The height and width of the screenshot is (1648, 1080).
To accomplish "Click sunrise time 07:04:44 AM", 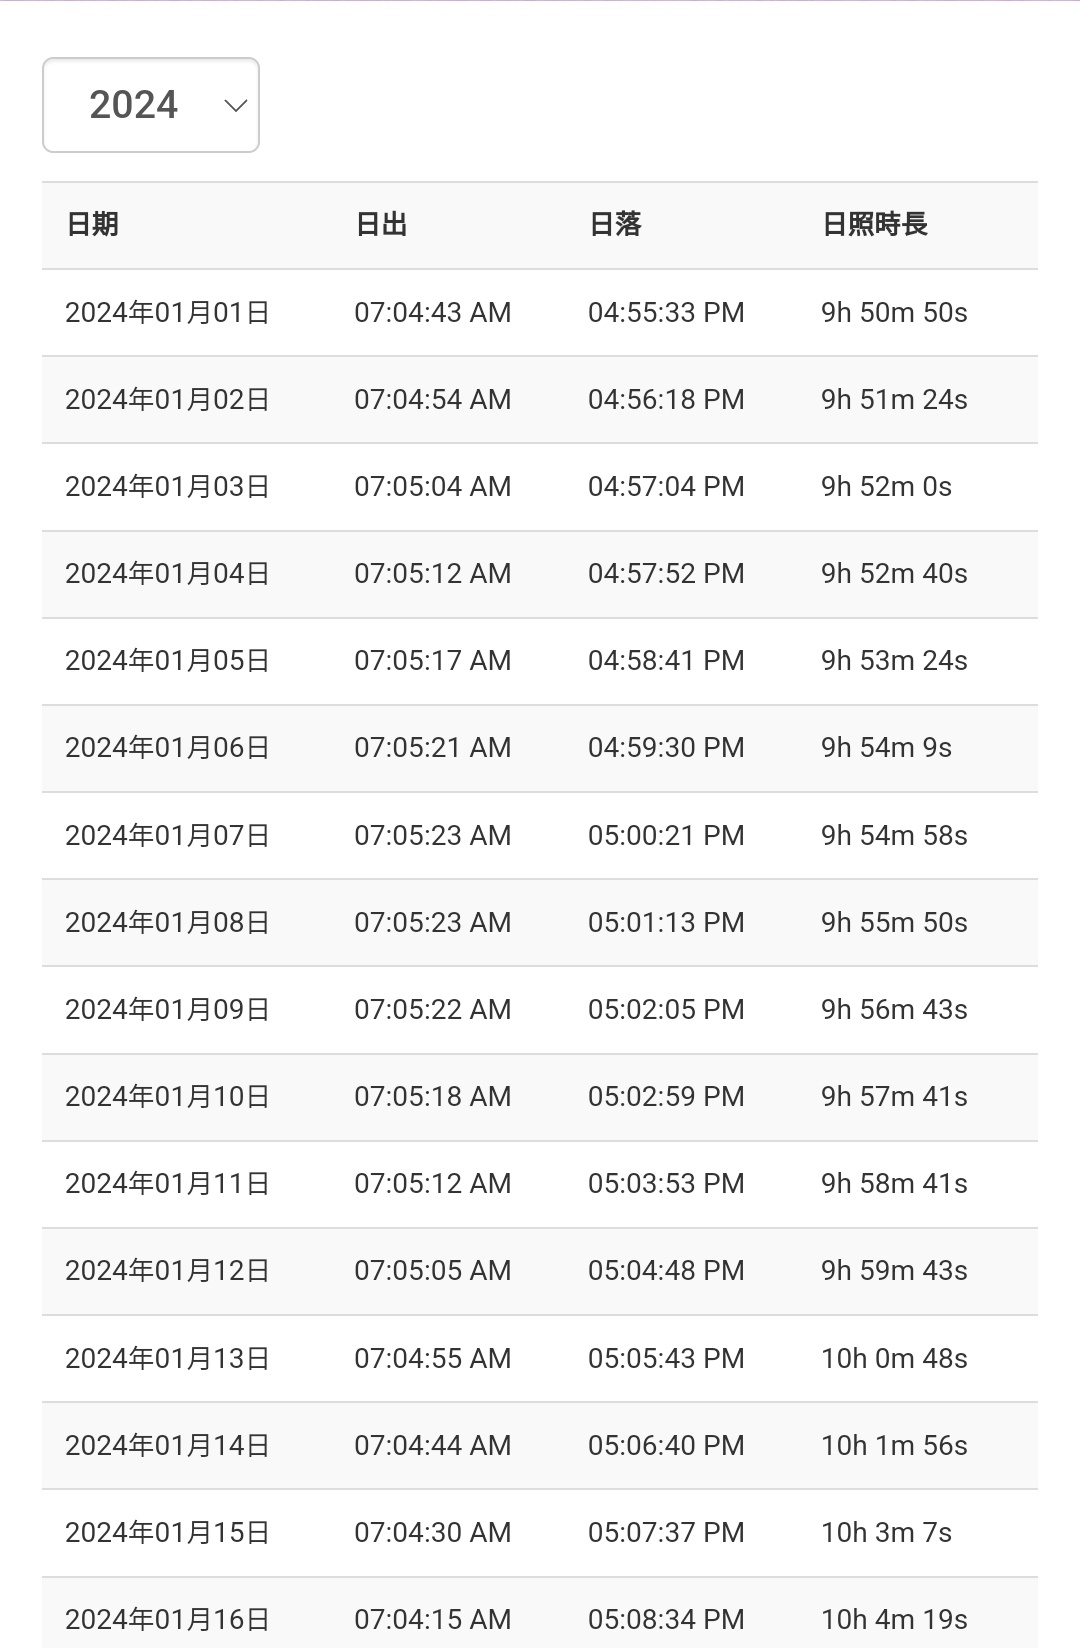I will tap(432, 1446).
